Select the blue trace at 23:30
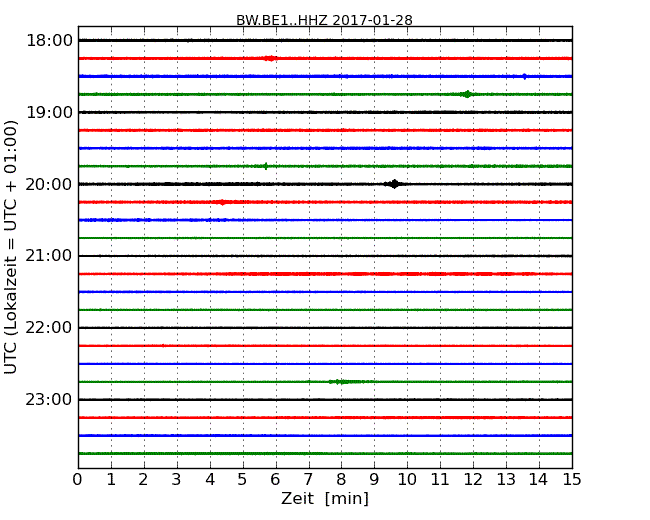This screenshot has height=520, width=650. [325, 435]
